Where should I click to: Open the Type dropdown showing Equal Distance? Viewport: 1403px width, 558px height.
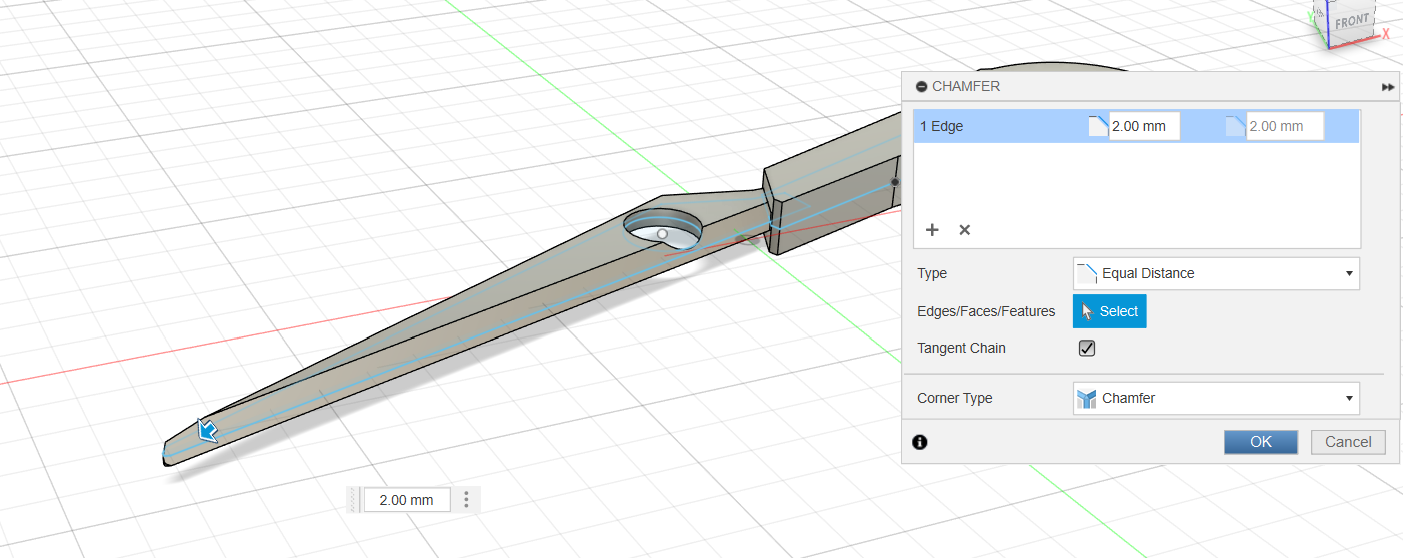(x=1216, y=273)
